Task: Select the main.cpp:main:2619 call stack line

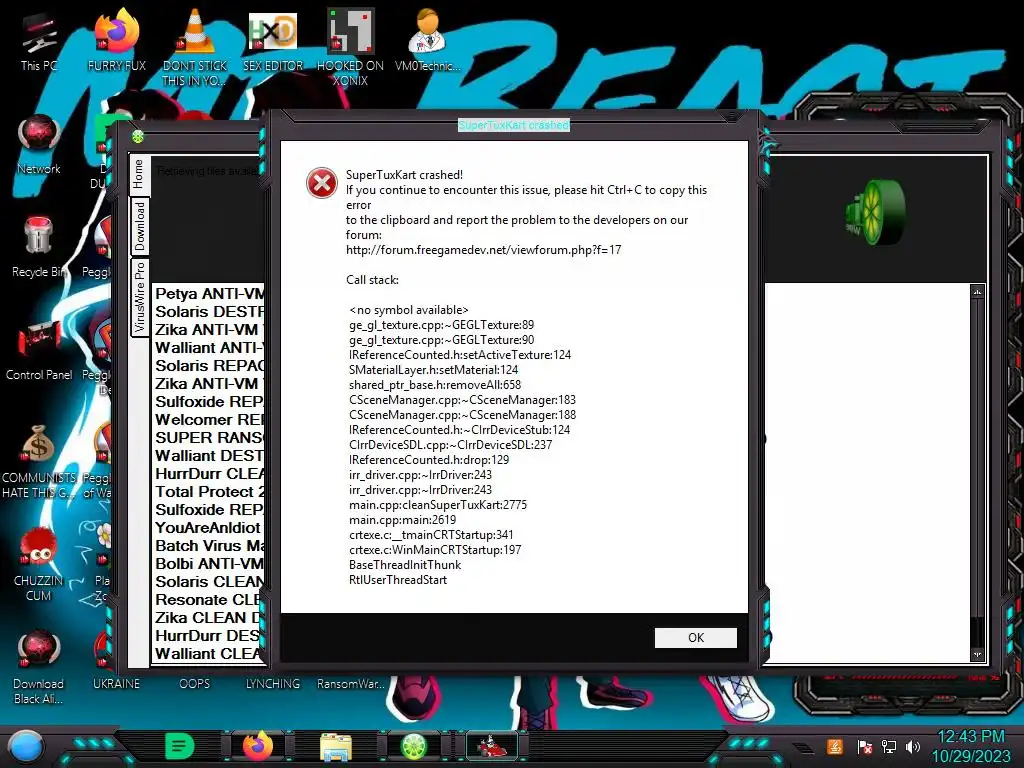Action: click(x=402, y=520)
